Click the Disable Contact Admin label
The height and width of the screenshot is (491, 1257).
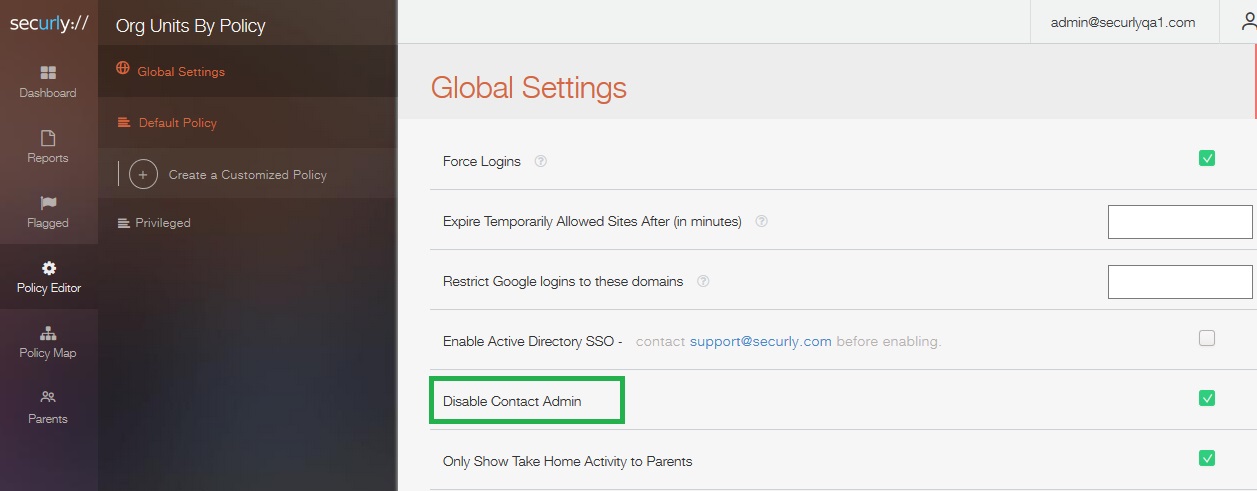point(512,401)
